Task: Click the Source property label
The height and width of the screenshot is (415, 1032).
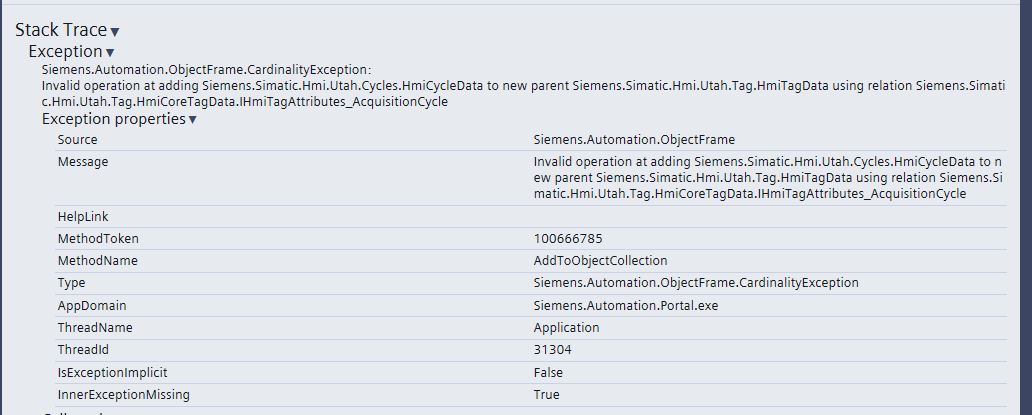Action: pyautogui.click(x=78, y=140)
